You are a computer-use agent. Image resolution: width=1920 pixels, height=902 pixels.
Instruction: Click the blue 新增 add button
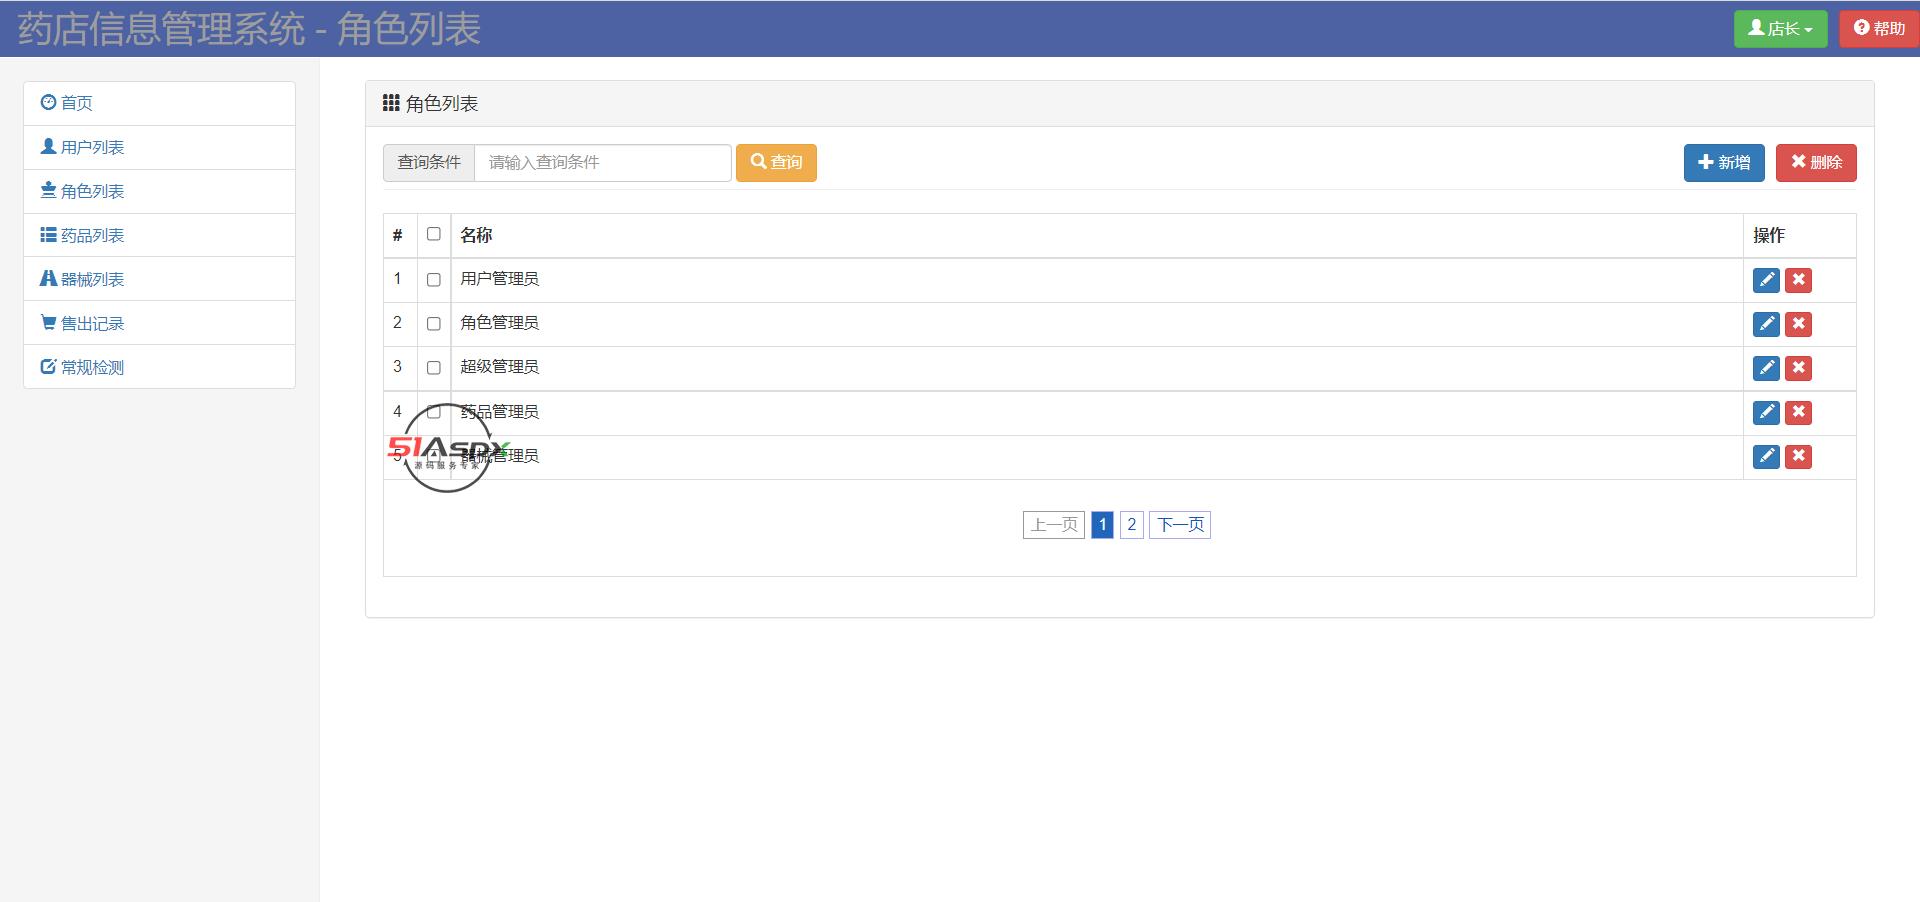[1723, 163]
